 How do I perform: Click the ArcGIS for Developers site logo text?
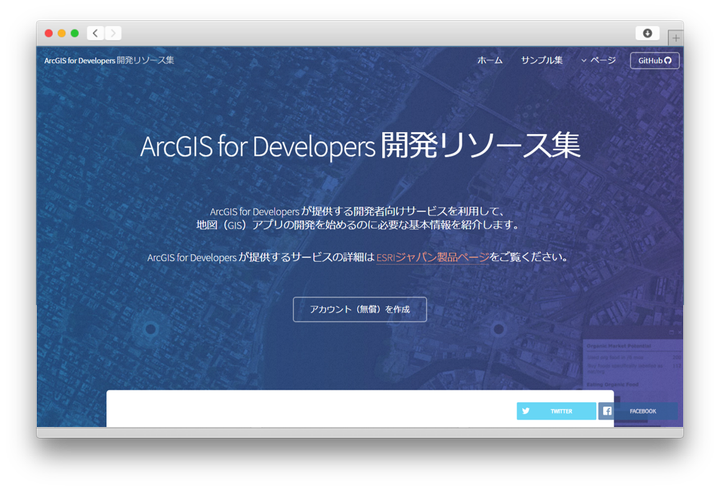tap(109, 60)
